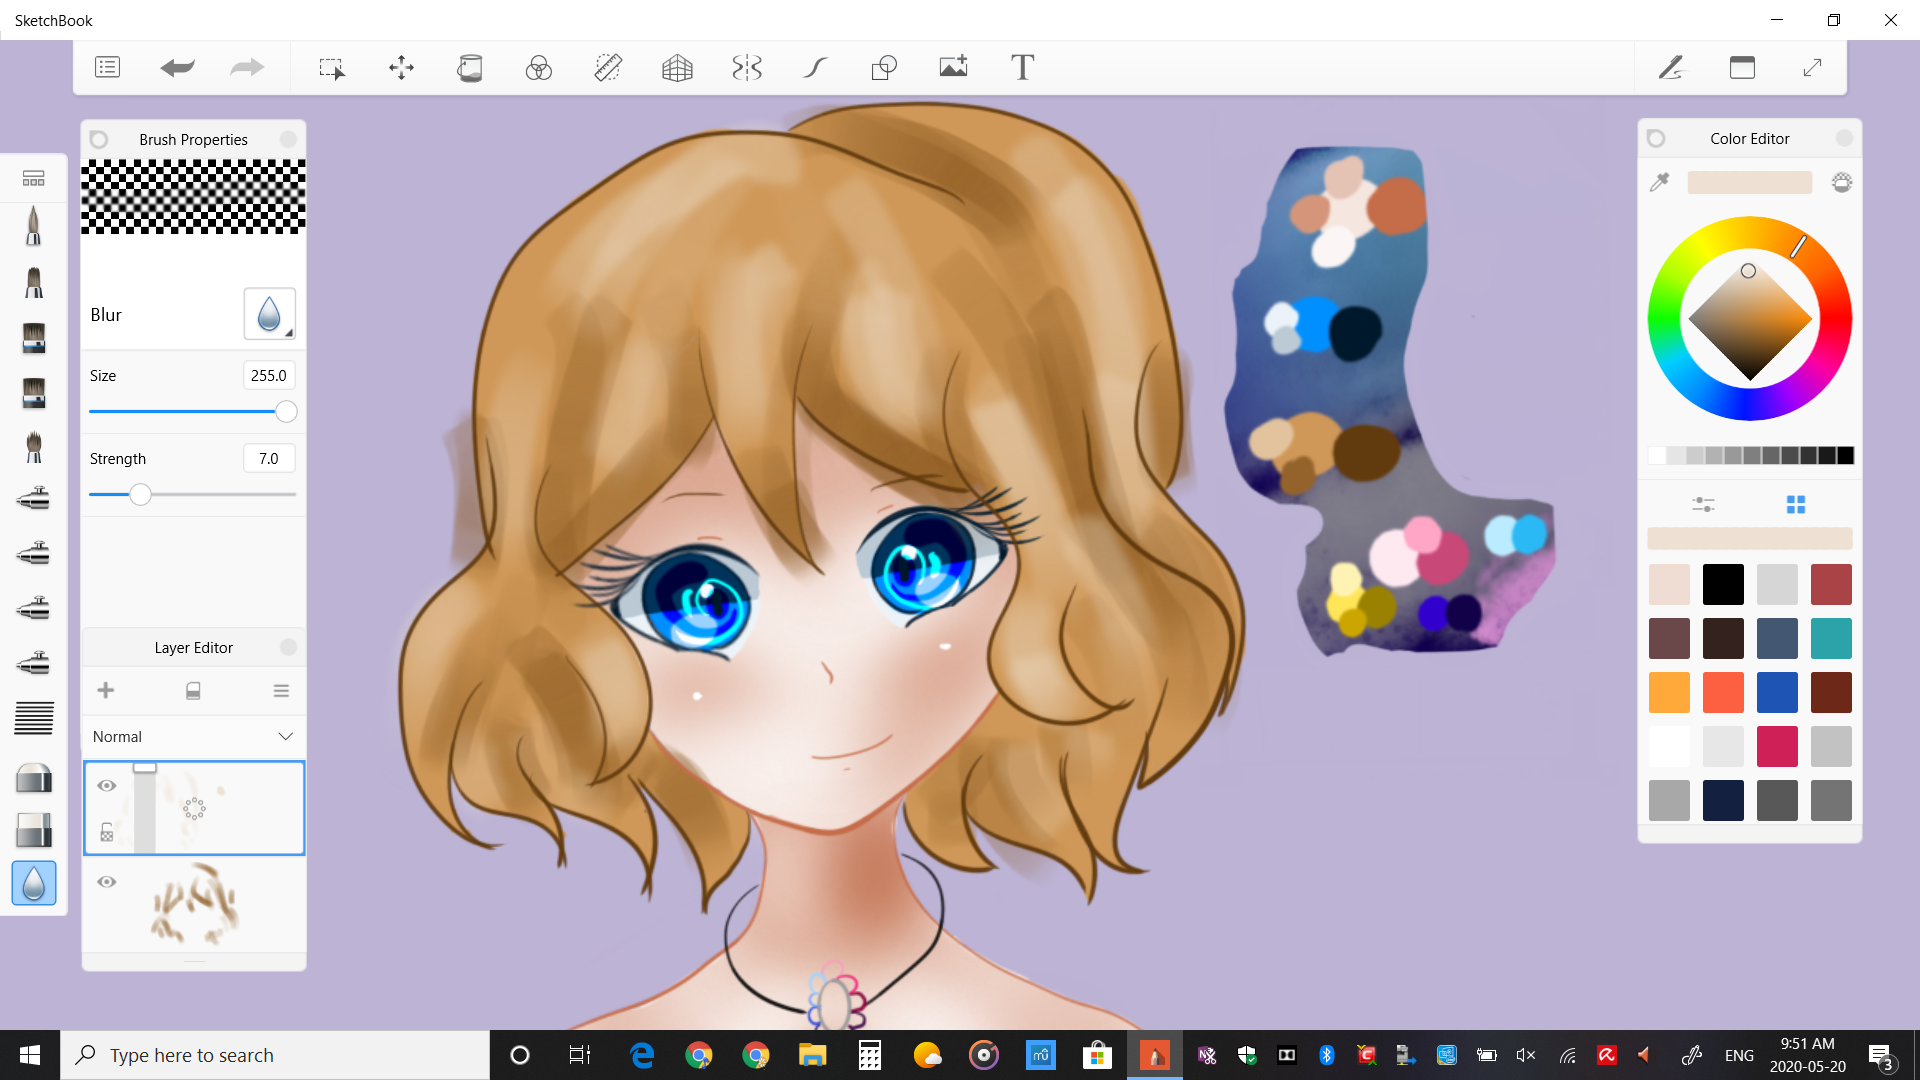
Task: Open the Copic color library icon
Action: coord(1842,182)
